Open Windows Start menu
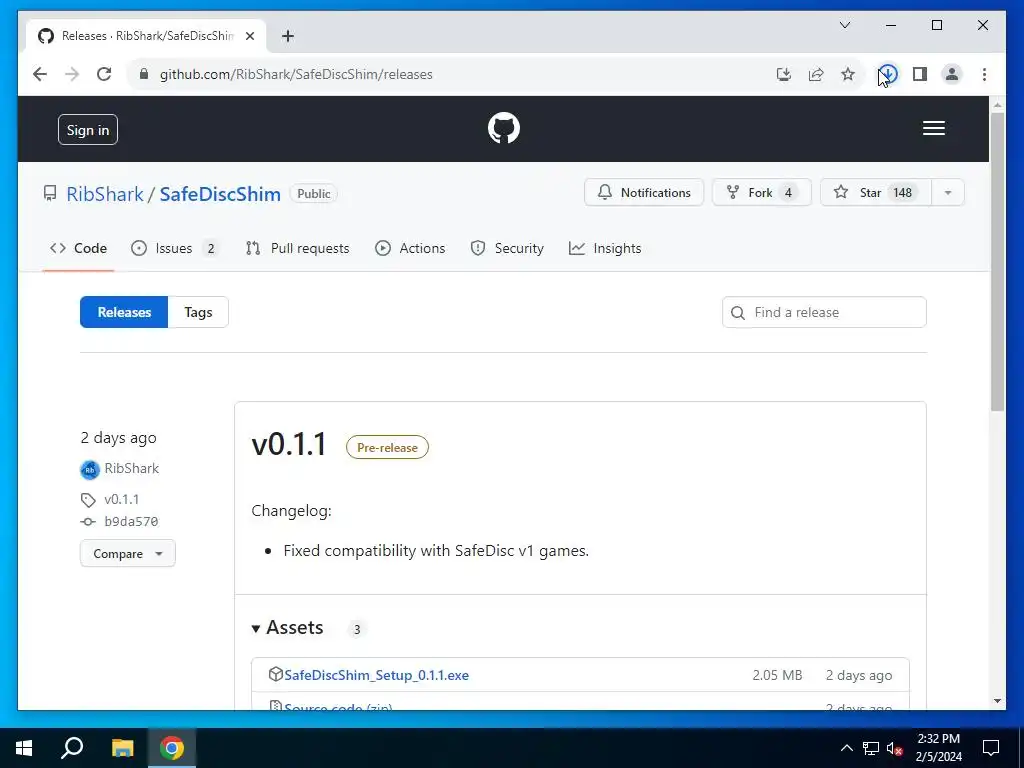The height and width of the screenshot is (768, 1024). coord(24,748)
